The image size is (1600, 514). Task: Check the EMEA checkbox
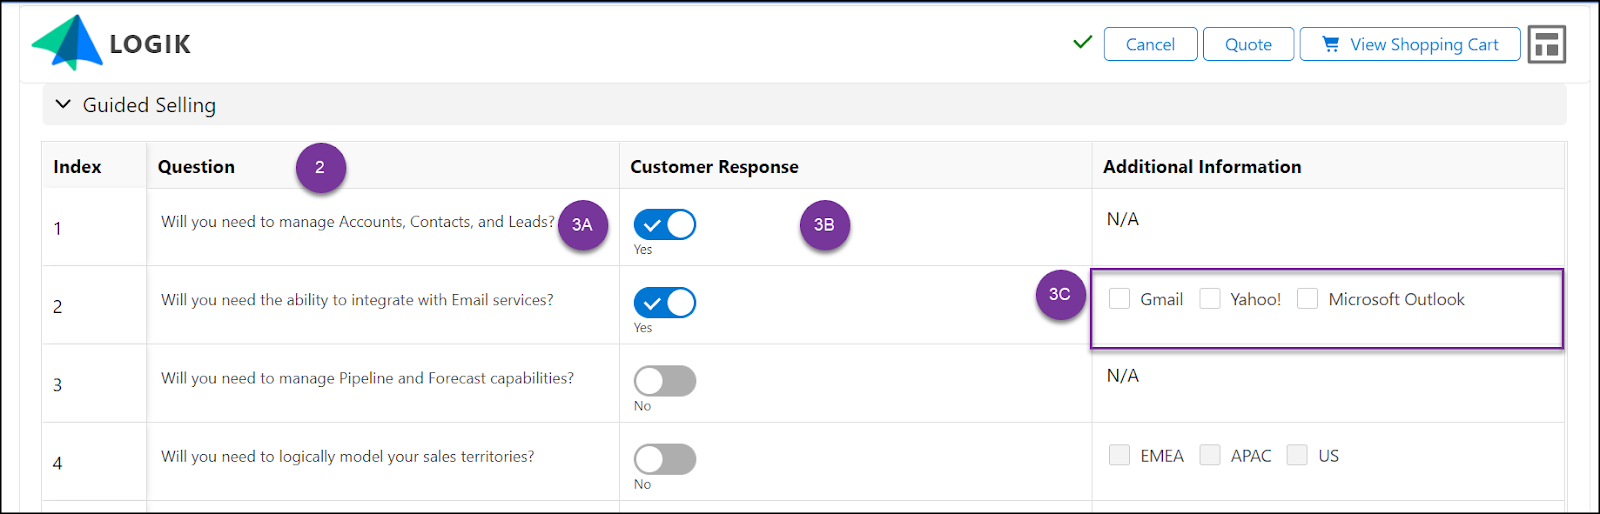(1120, 455)
